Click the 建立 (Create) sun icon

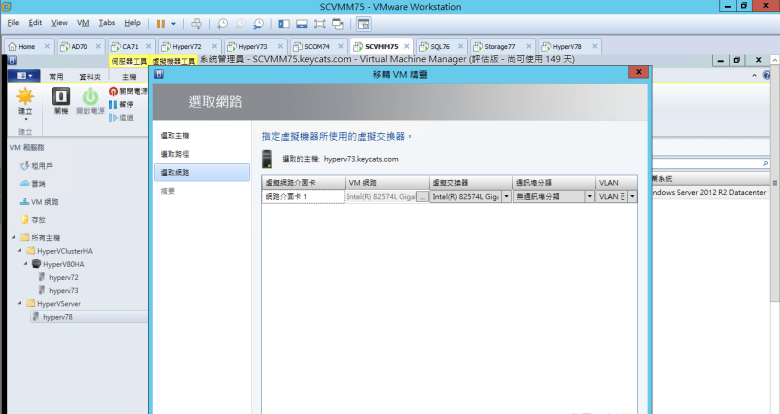point(25,98)
